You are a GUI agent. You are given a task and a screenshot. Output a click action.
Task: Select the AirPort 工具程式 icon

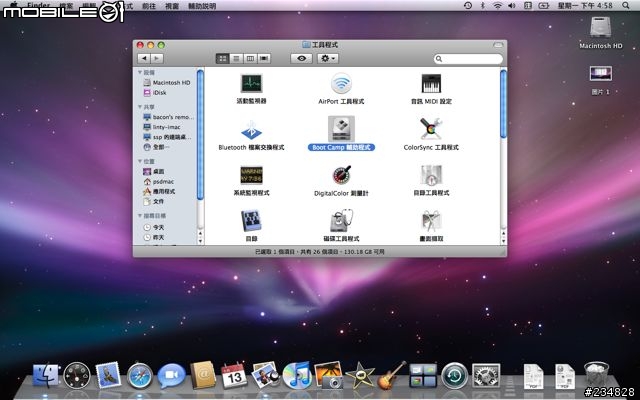point(341,84)
